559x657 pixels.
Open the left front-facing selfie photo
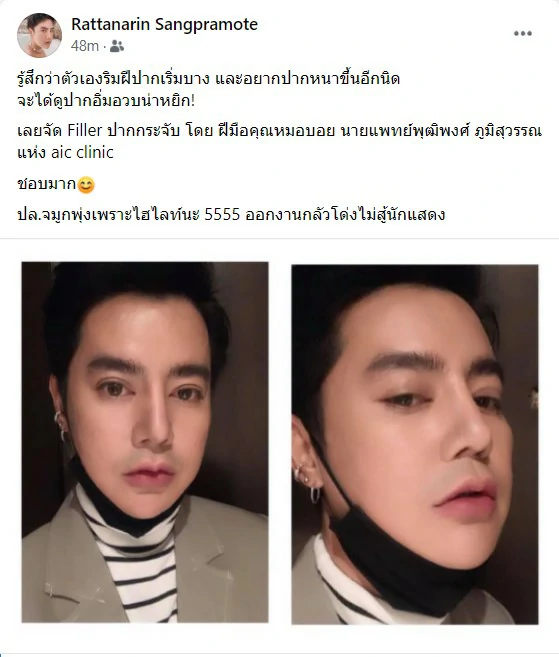[145, 442]
